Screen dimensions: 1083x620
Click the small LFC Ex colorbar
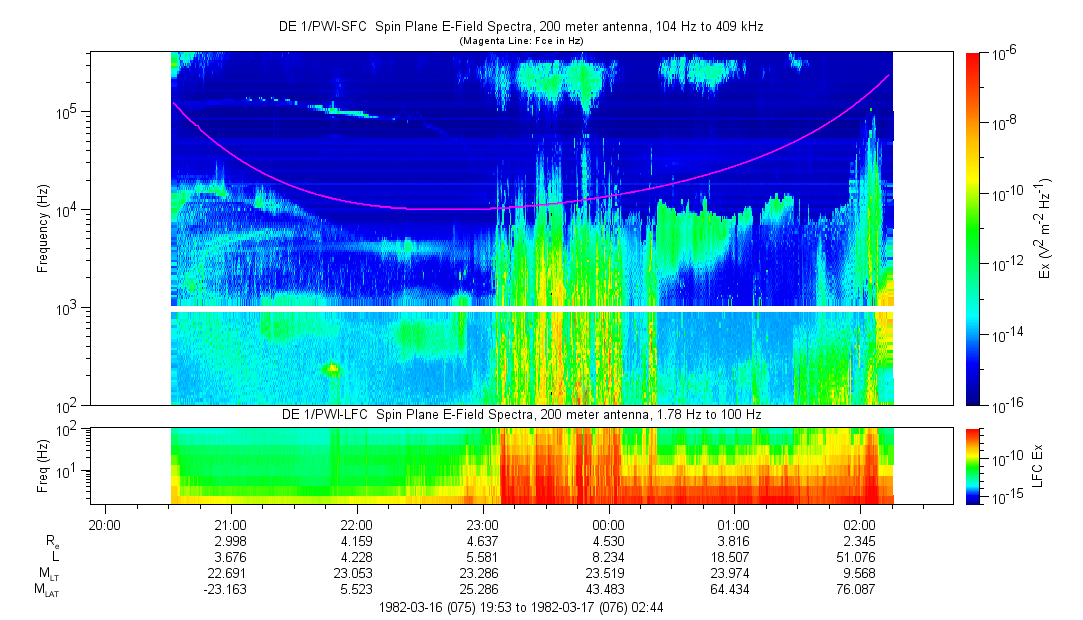[x=974, y=465]
